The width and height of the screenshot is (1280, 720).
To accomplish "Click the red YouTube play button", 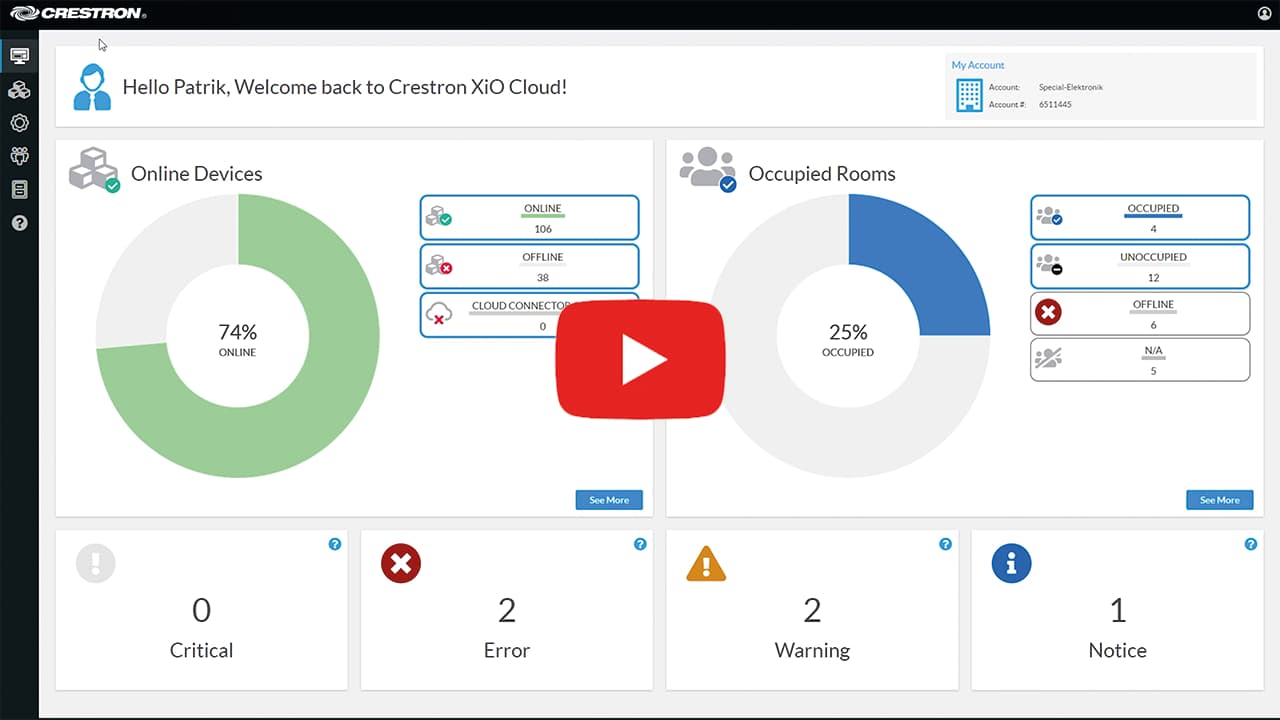I will pyautogui.click(x=640, y=358).
